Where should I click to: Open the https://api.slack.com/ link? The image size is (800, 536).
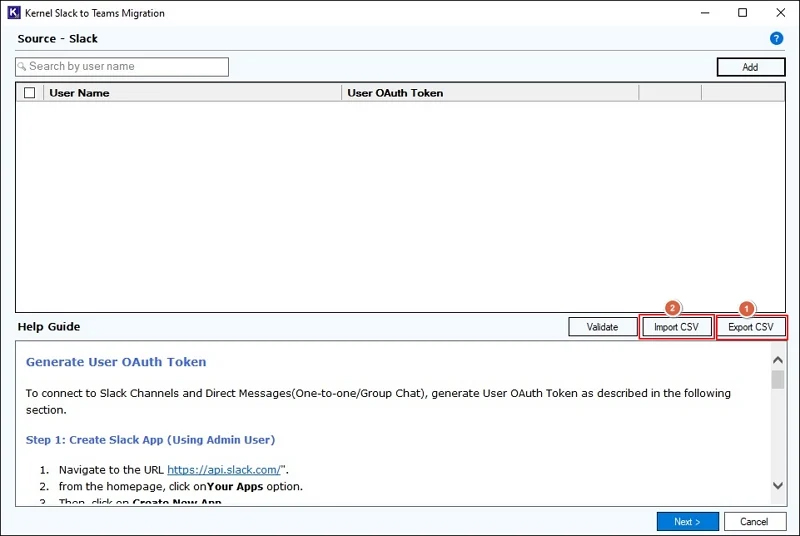[x=224, y=470]
